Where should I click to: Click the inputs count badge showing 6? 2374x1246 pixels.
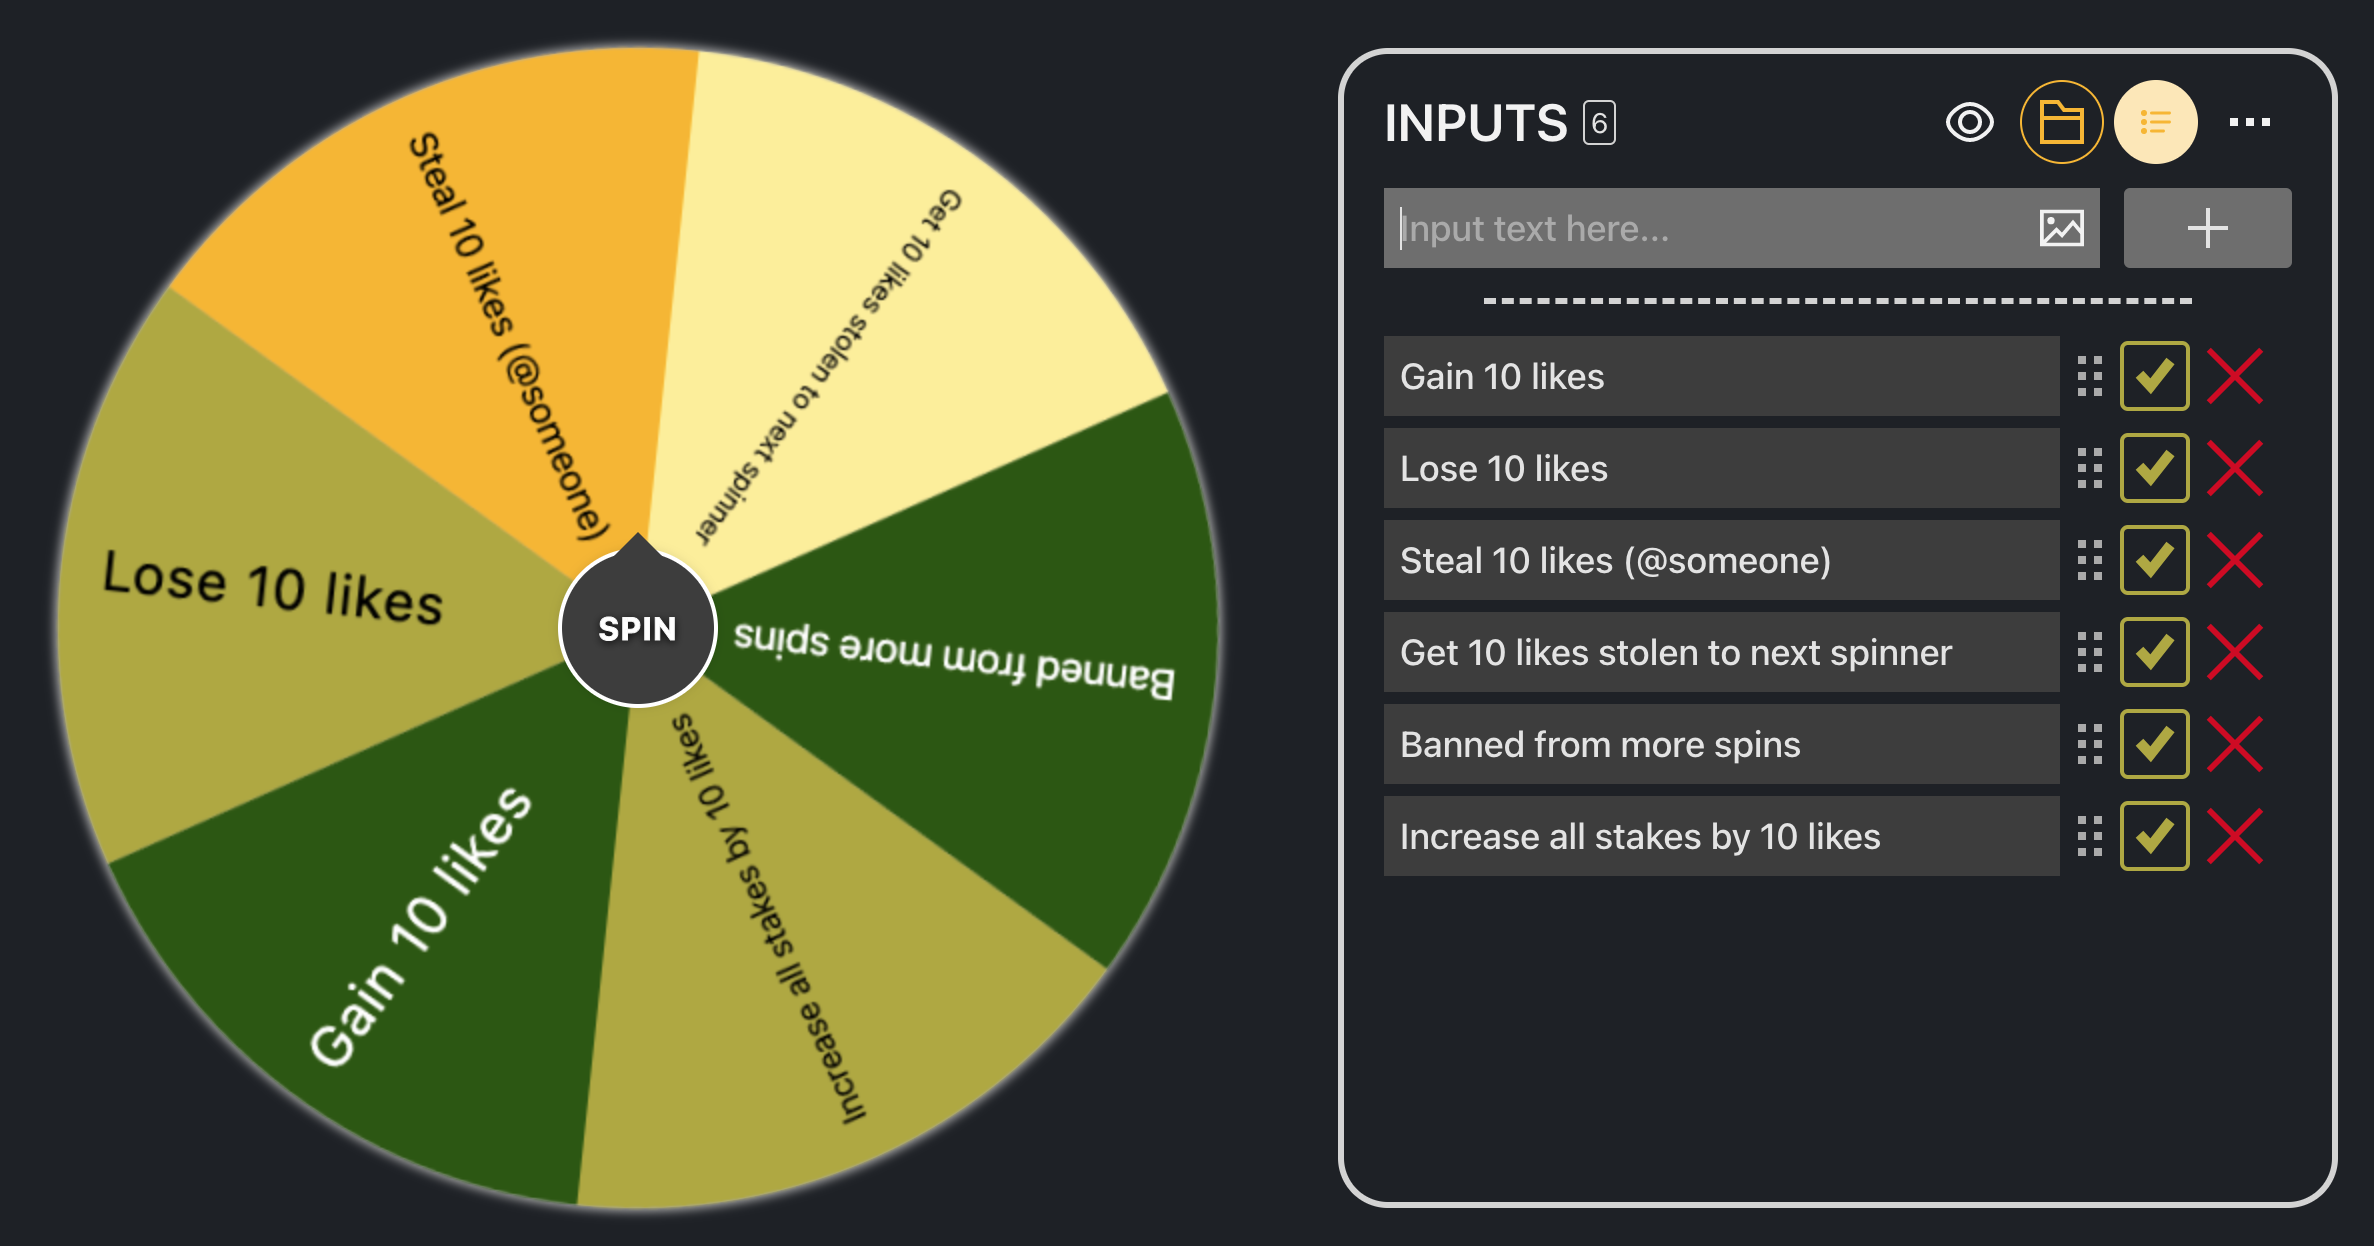(x=1599, y=123)
